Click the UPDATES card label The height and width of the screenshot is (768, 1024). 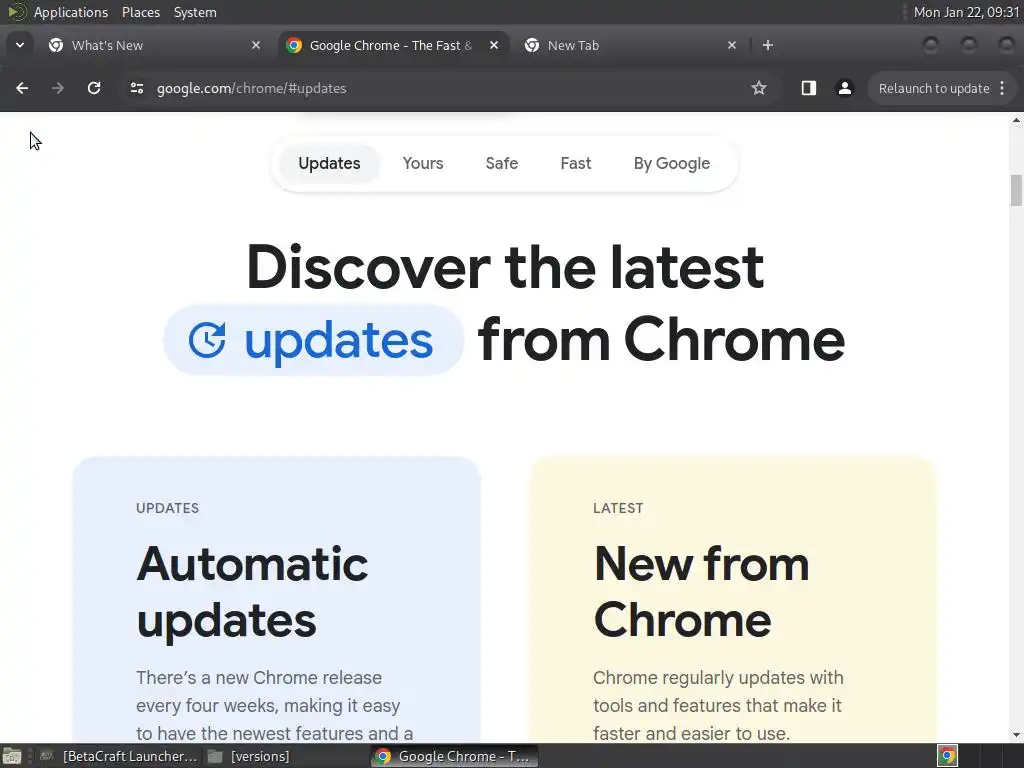pos(167,508)
